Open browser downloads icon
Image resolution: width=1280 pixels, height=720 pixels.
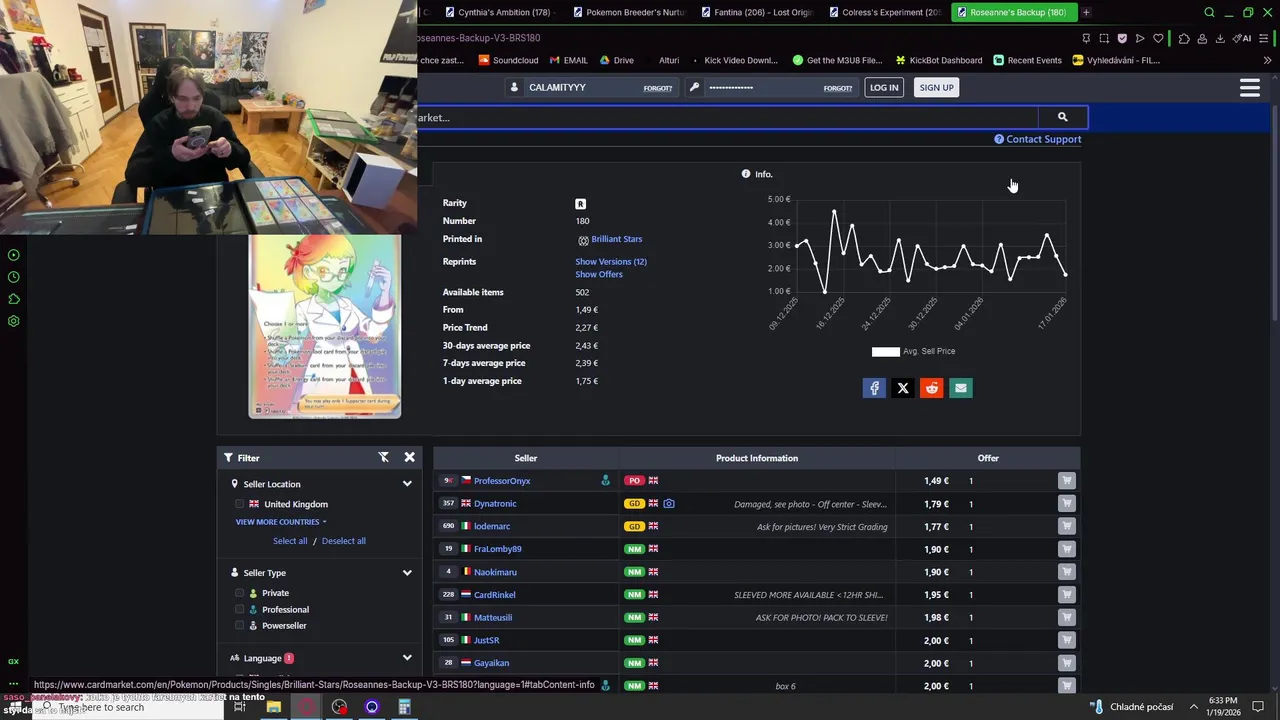pyautogui.click(x=1220, y=38)
